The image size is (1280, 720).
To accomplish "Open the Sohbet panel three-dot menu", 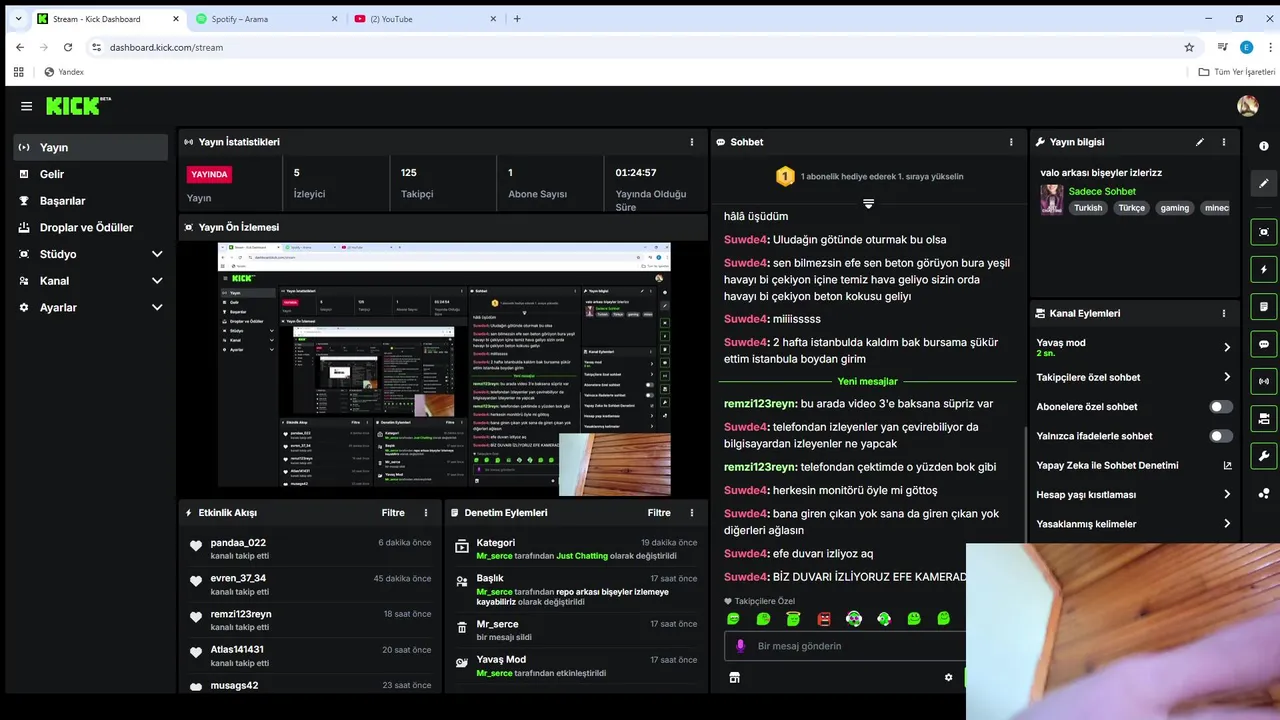I will pos(1012,142).
